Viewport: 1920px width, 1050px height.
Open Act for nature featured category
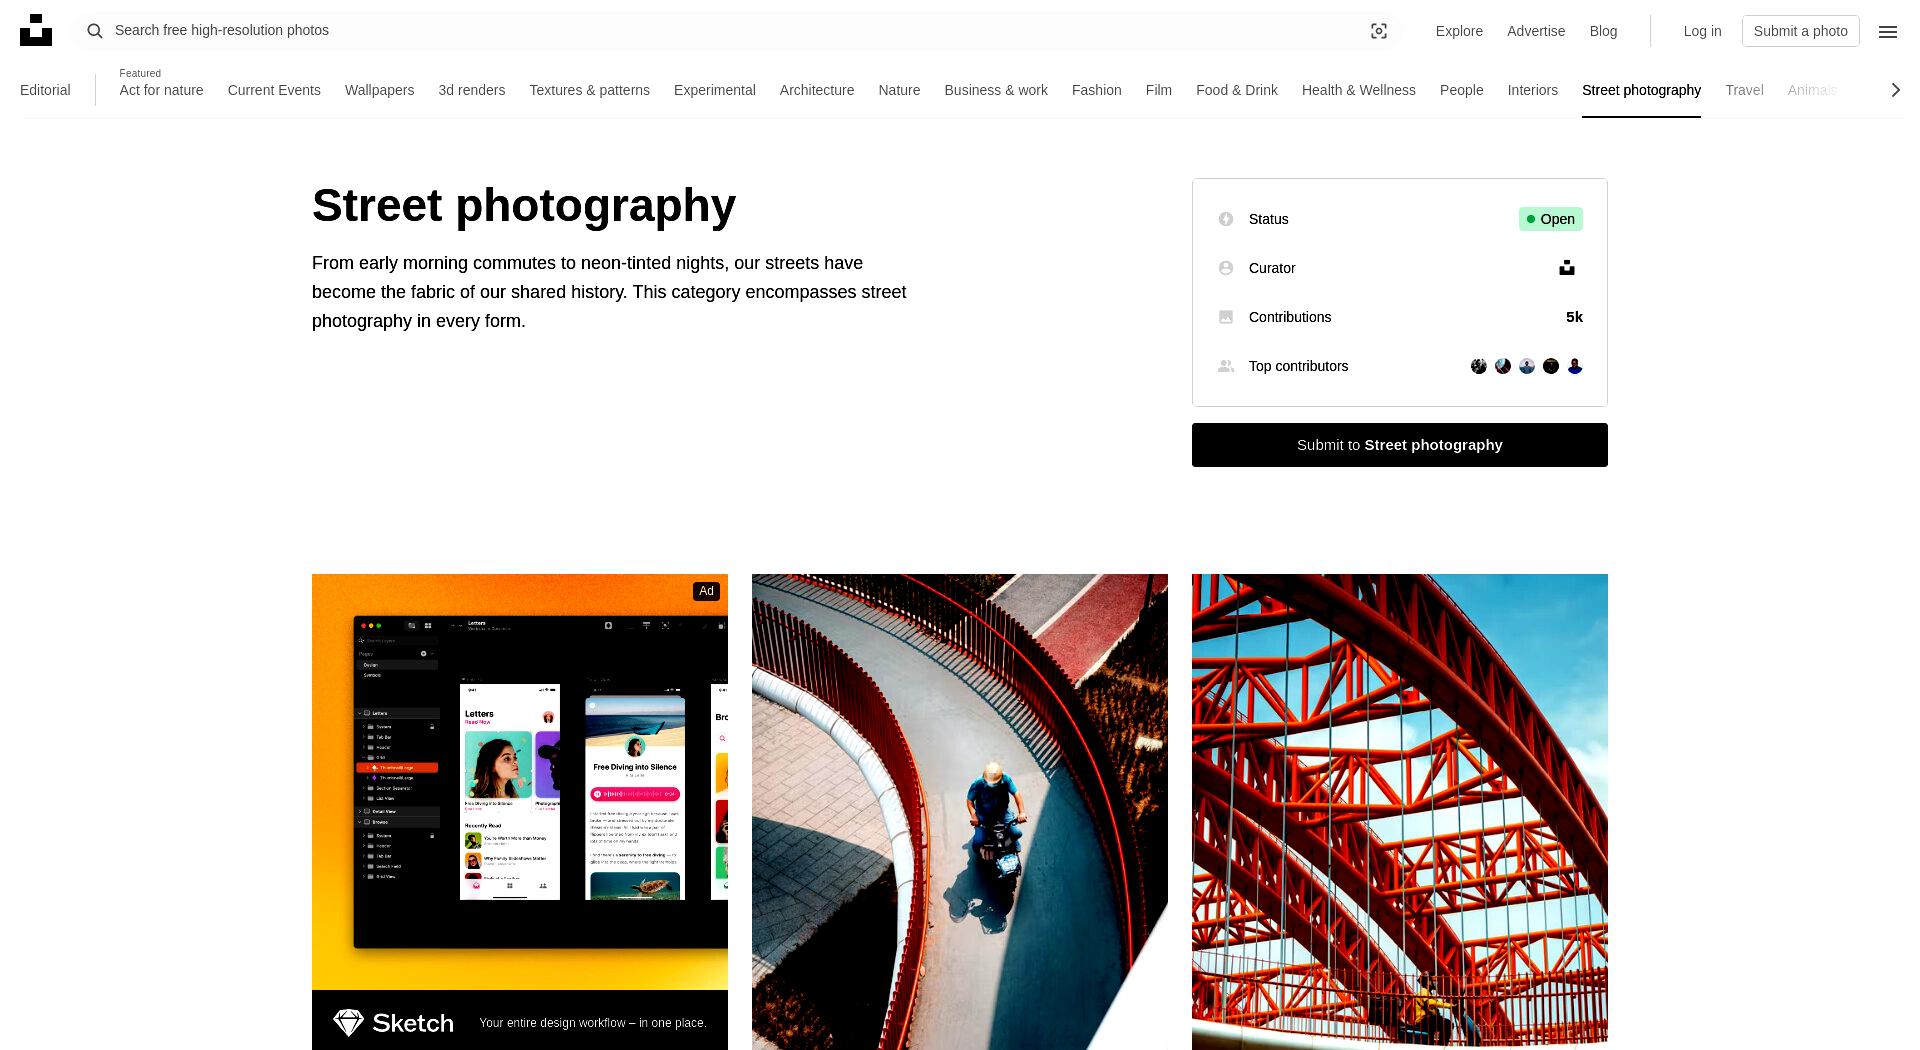click(161, 90)
